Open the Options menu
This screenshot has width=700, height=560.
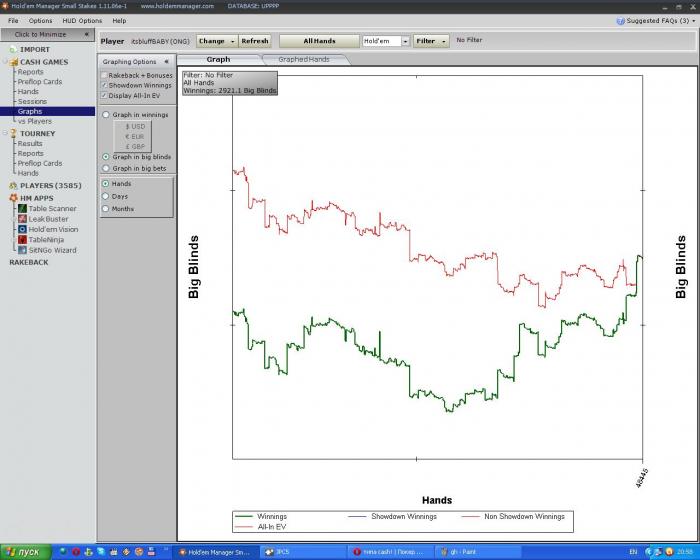click(40, 21)
